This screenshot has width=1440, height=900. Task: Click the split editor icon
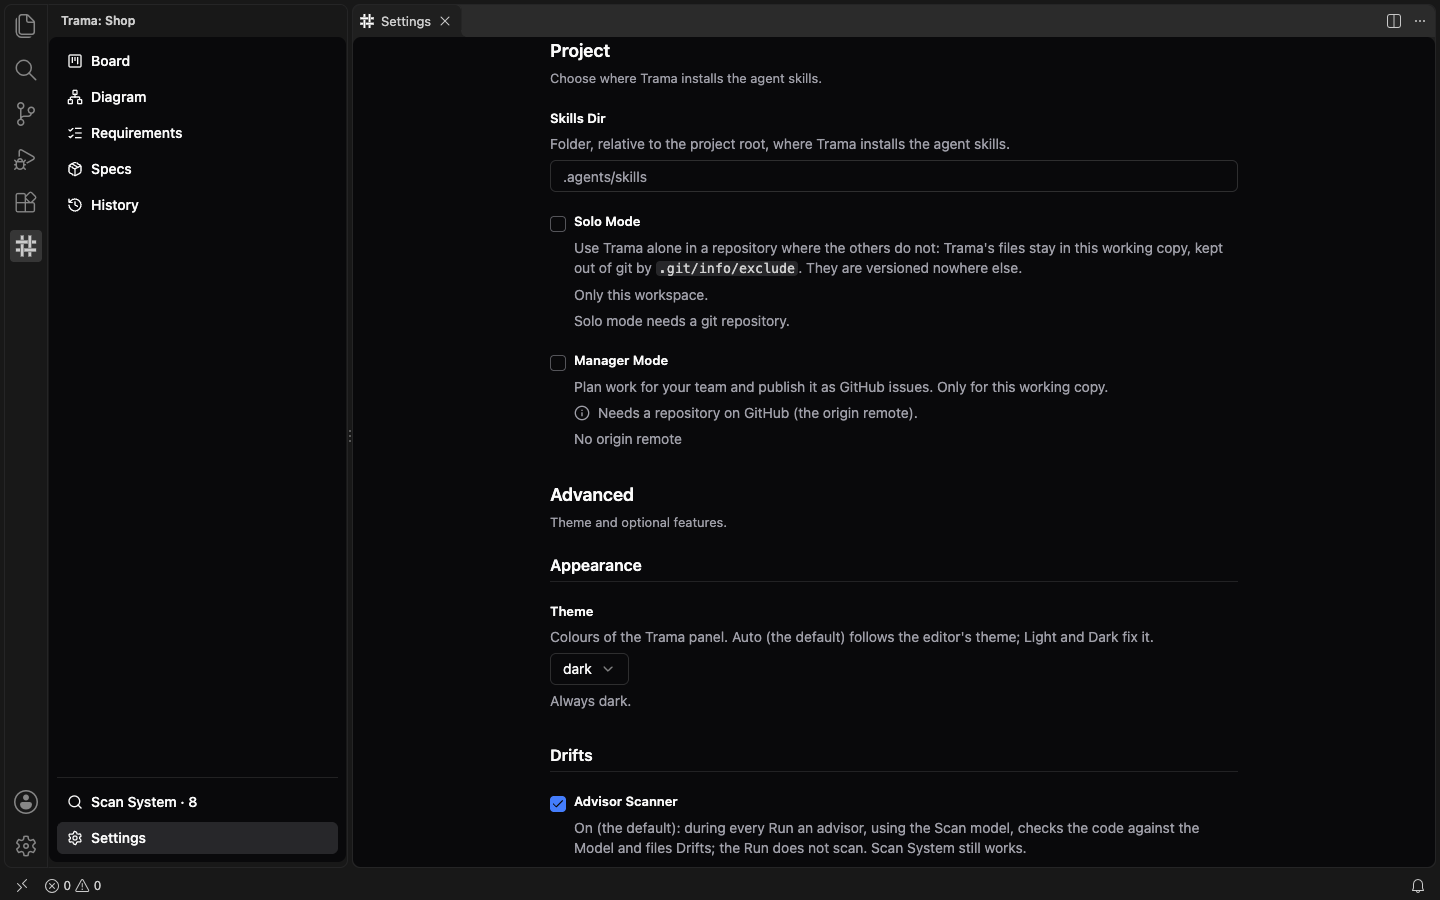[1394, 21]
